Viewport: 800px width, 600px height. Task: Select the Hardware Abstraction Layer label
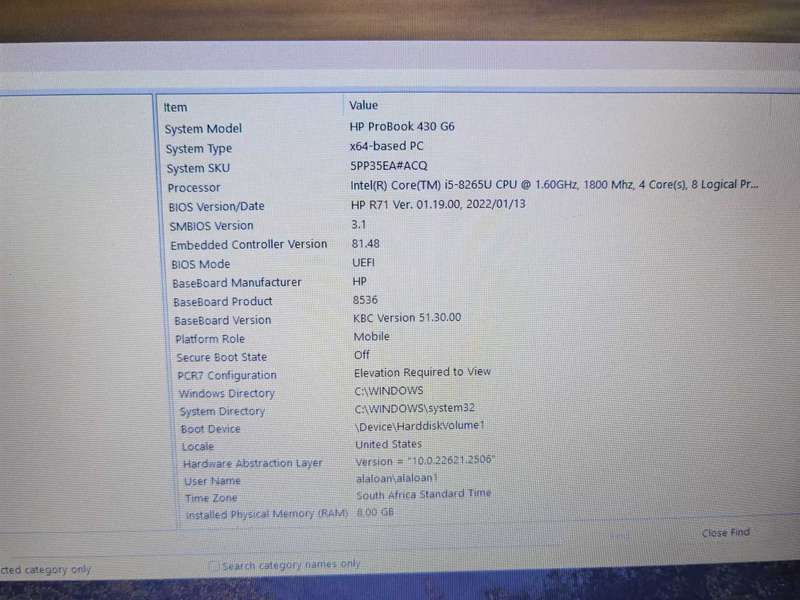253,464
